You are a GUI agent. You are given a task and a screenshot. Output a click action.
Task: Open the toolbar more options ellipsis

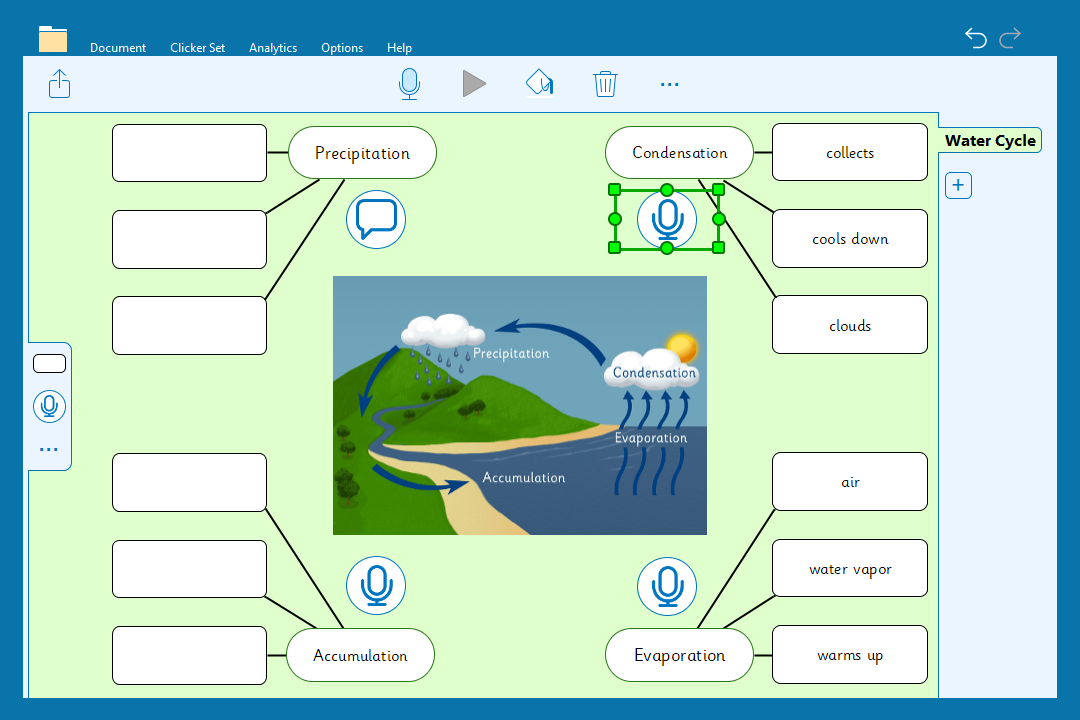tap(670, 84)
